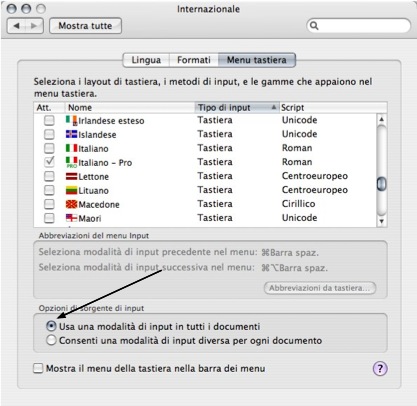Open Abbreviazioni da tastiera button
Screen dimensions: 417x406
320,288
